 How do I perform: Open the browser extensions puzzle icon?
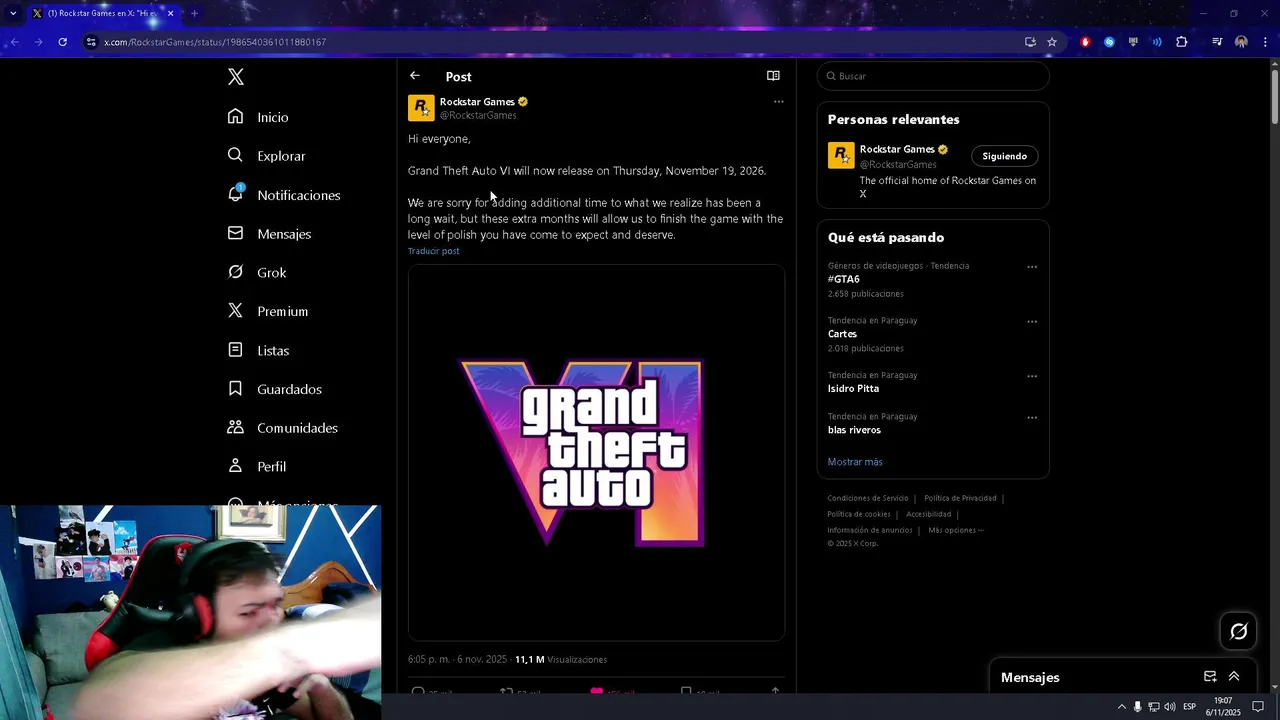[1182, 42]
